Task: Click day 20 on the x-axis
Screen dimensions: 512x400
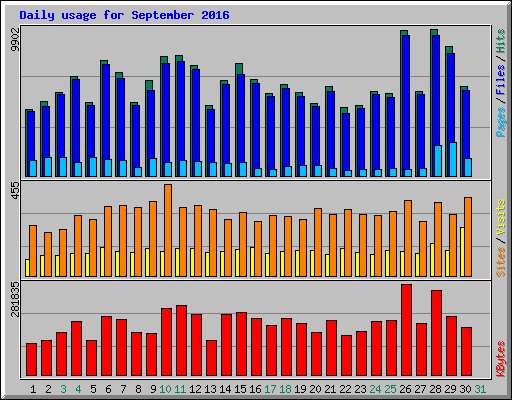Action: point(315,389)
